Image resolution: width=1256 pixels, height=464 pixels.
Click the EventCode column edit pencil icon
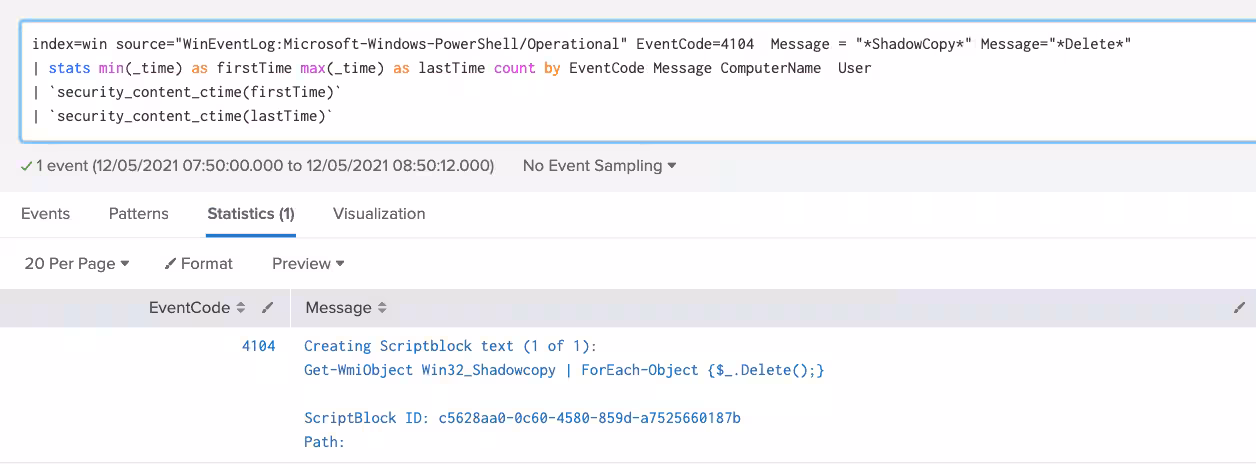pyautogui.click(x=268, y=308)
